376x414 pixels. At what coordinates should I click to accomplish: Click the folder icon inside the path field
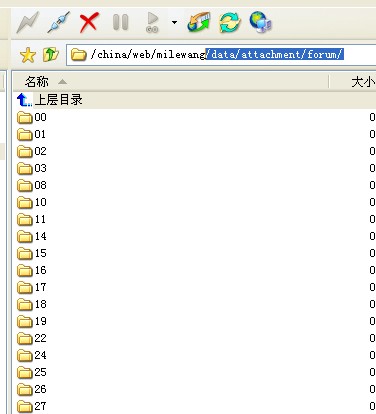[79, 54]
